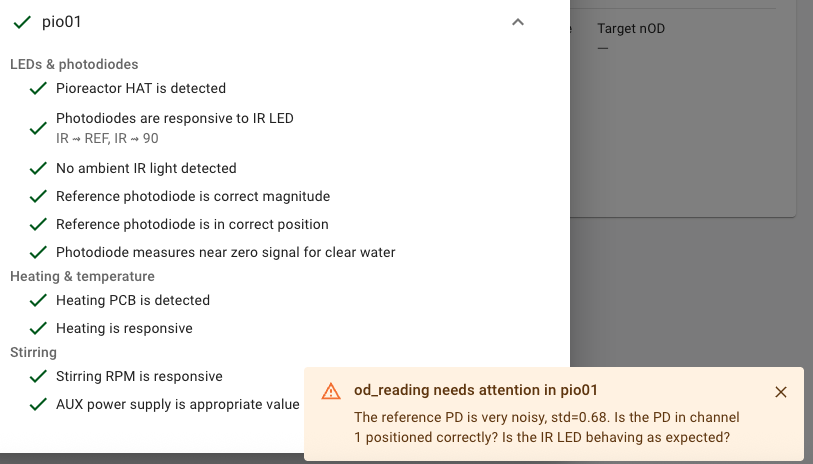Click checkmark for AUX power supply value
This screenshot has width=813, height=464.
point(39,404)
